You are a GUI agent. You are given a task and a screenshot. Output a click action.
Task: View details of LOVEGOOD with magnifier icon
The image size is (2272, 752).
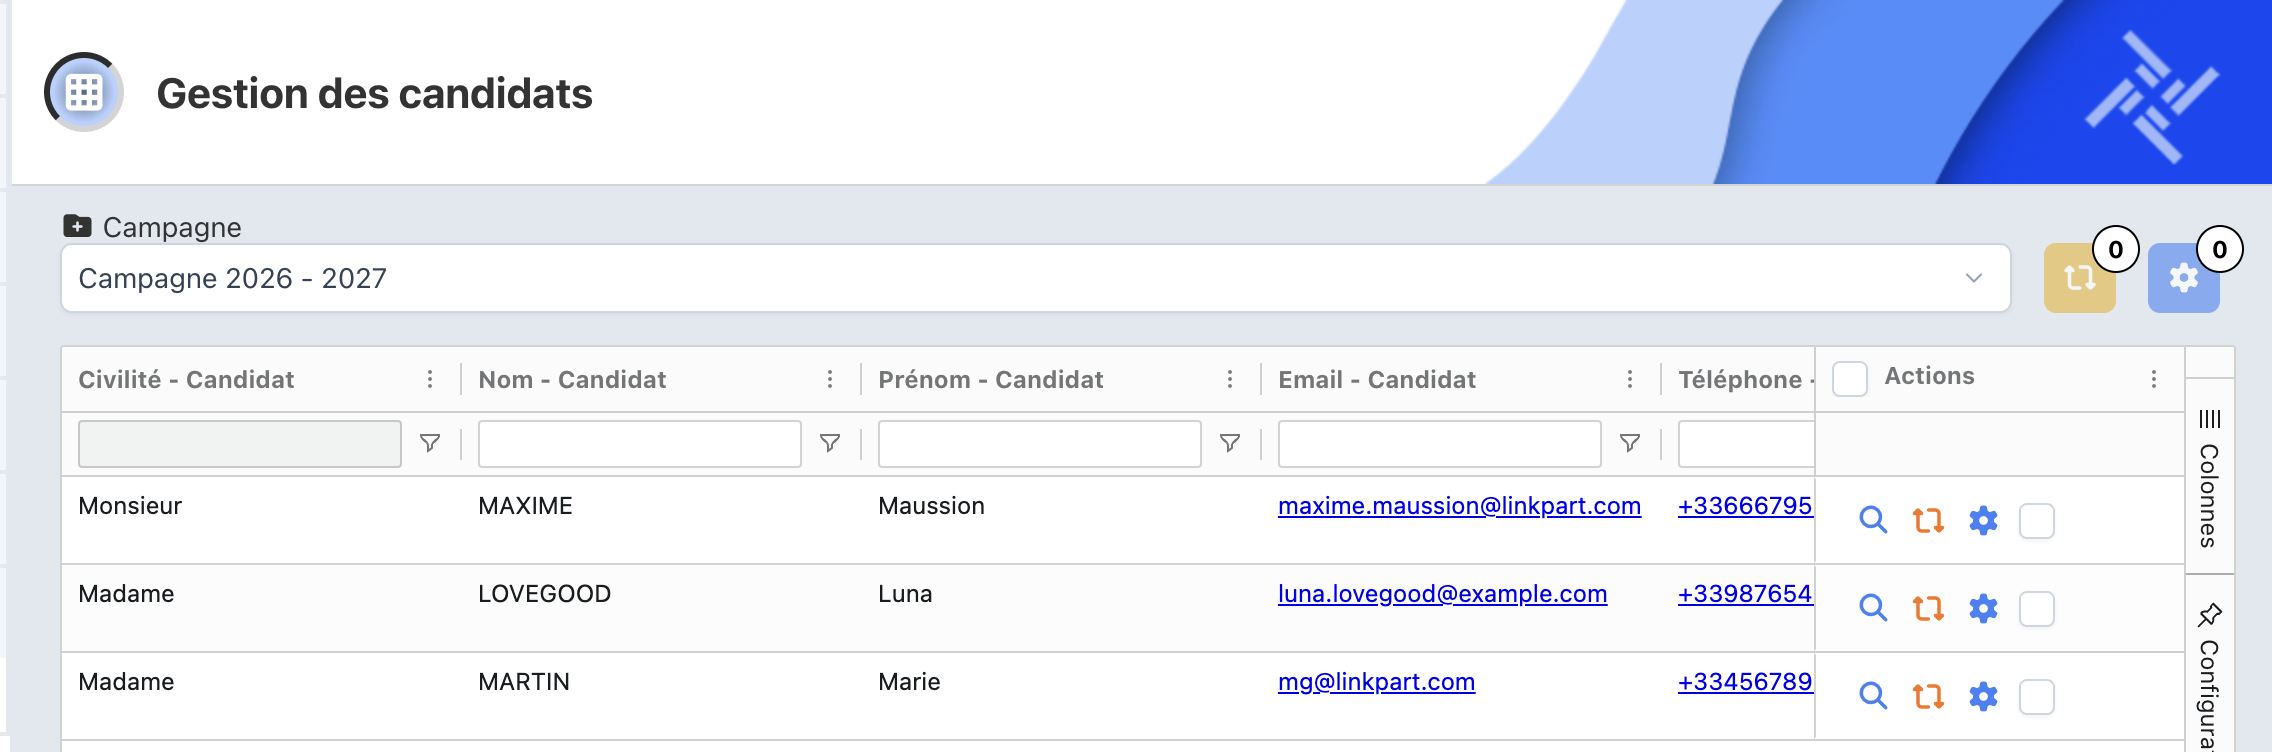point(1873,608)
